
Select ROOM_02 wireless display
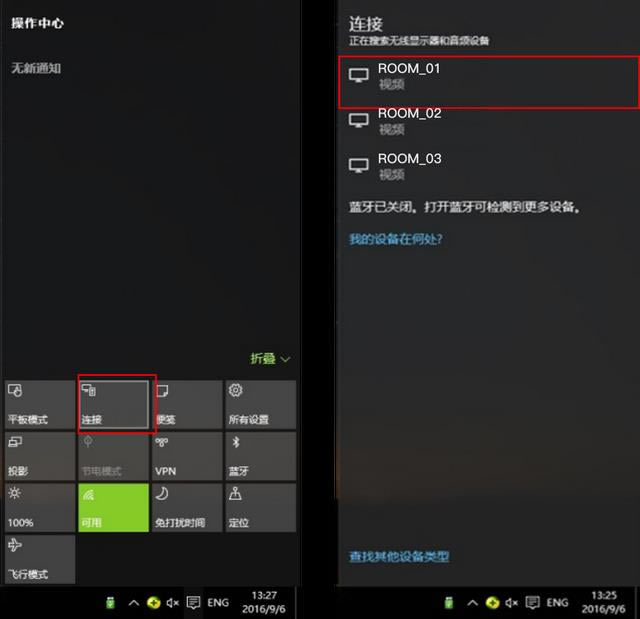tap(489, 121)
